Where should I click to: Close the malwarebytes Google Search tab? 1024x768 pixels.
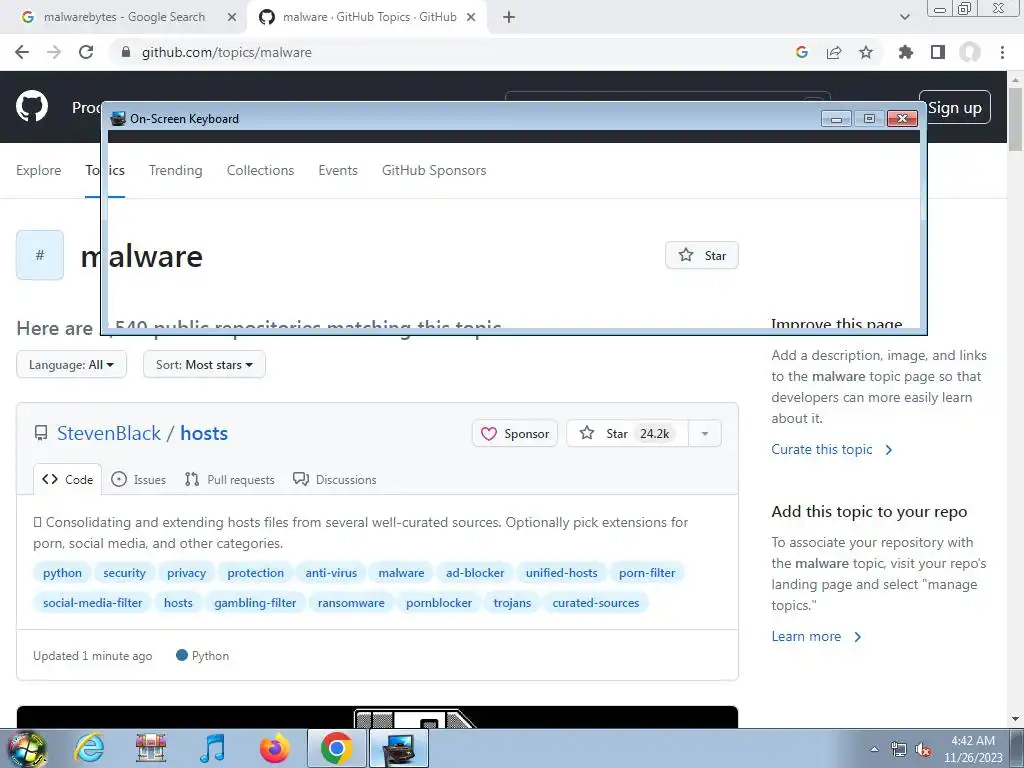[232, 17]
